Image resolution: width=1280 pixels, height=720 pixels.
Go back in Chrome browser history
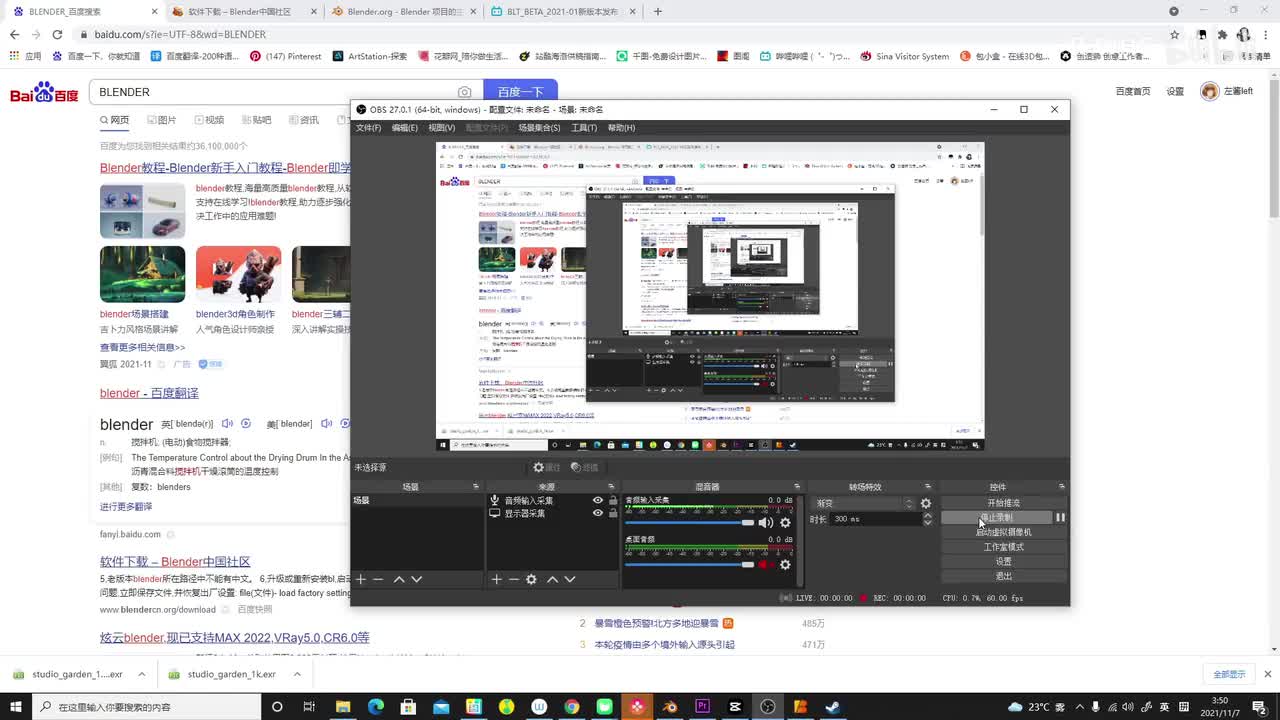pos(14,34)
